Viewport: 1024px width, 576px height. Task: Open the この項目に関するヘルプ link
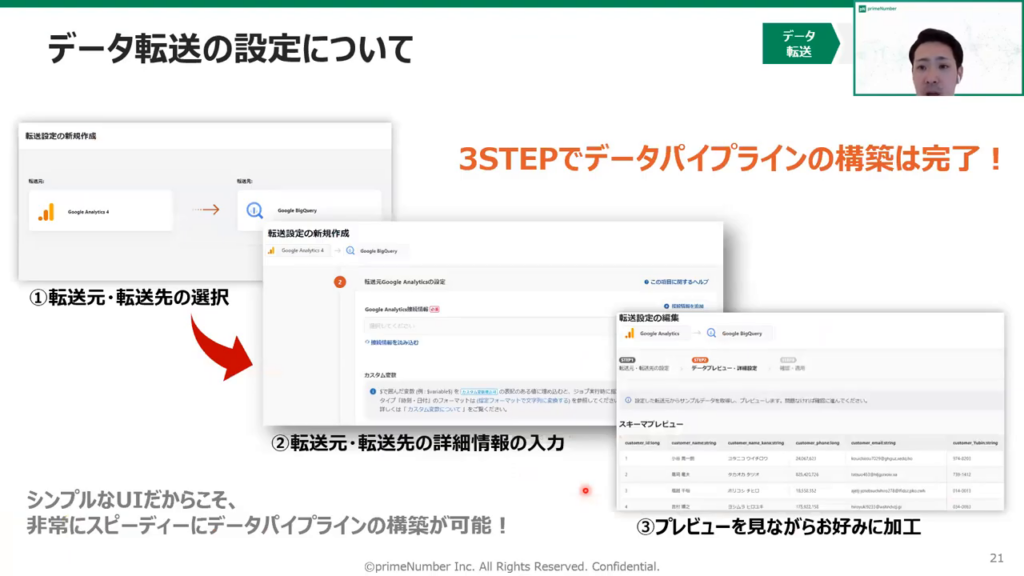pos(677,283)
